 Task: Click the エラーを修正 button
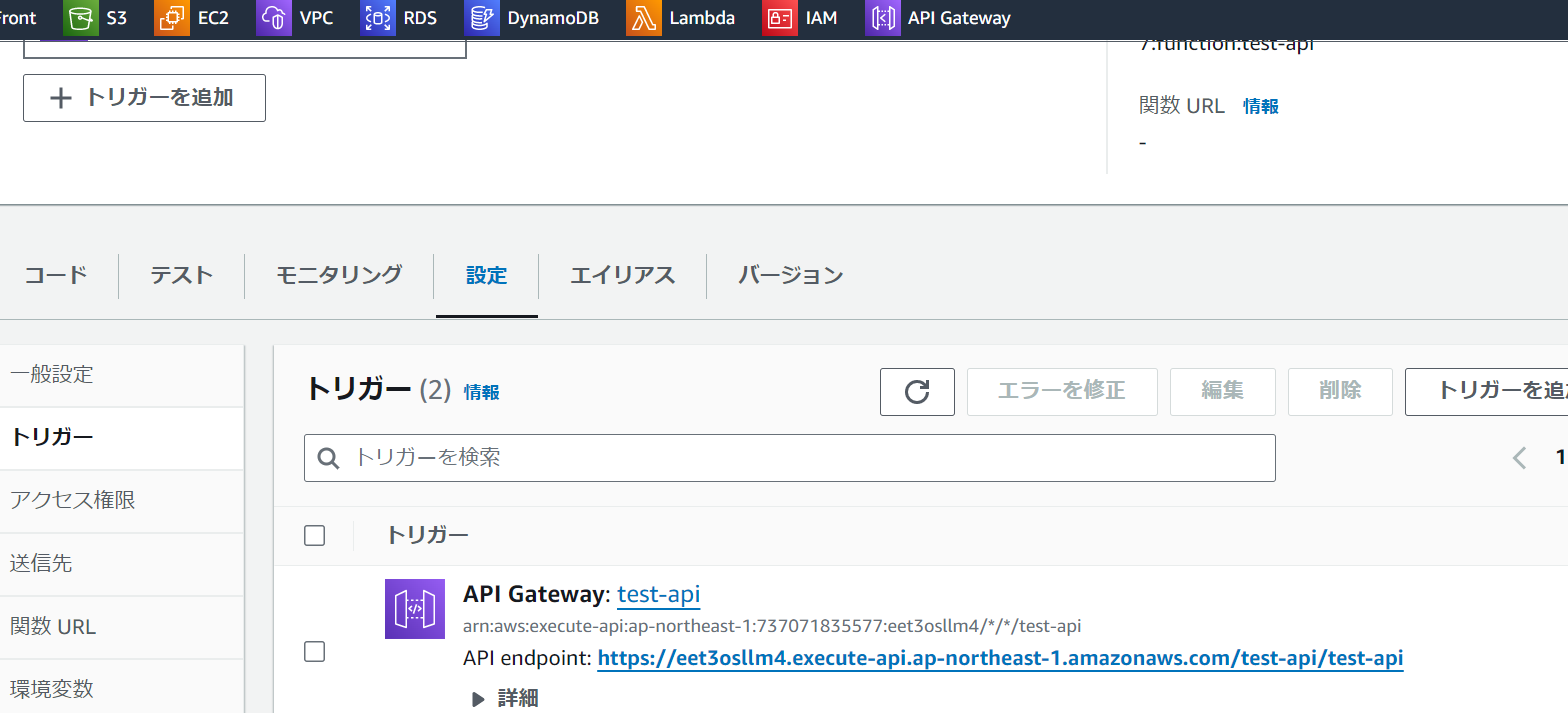tap(1062, 391)
